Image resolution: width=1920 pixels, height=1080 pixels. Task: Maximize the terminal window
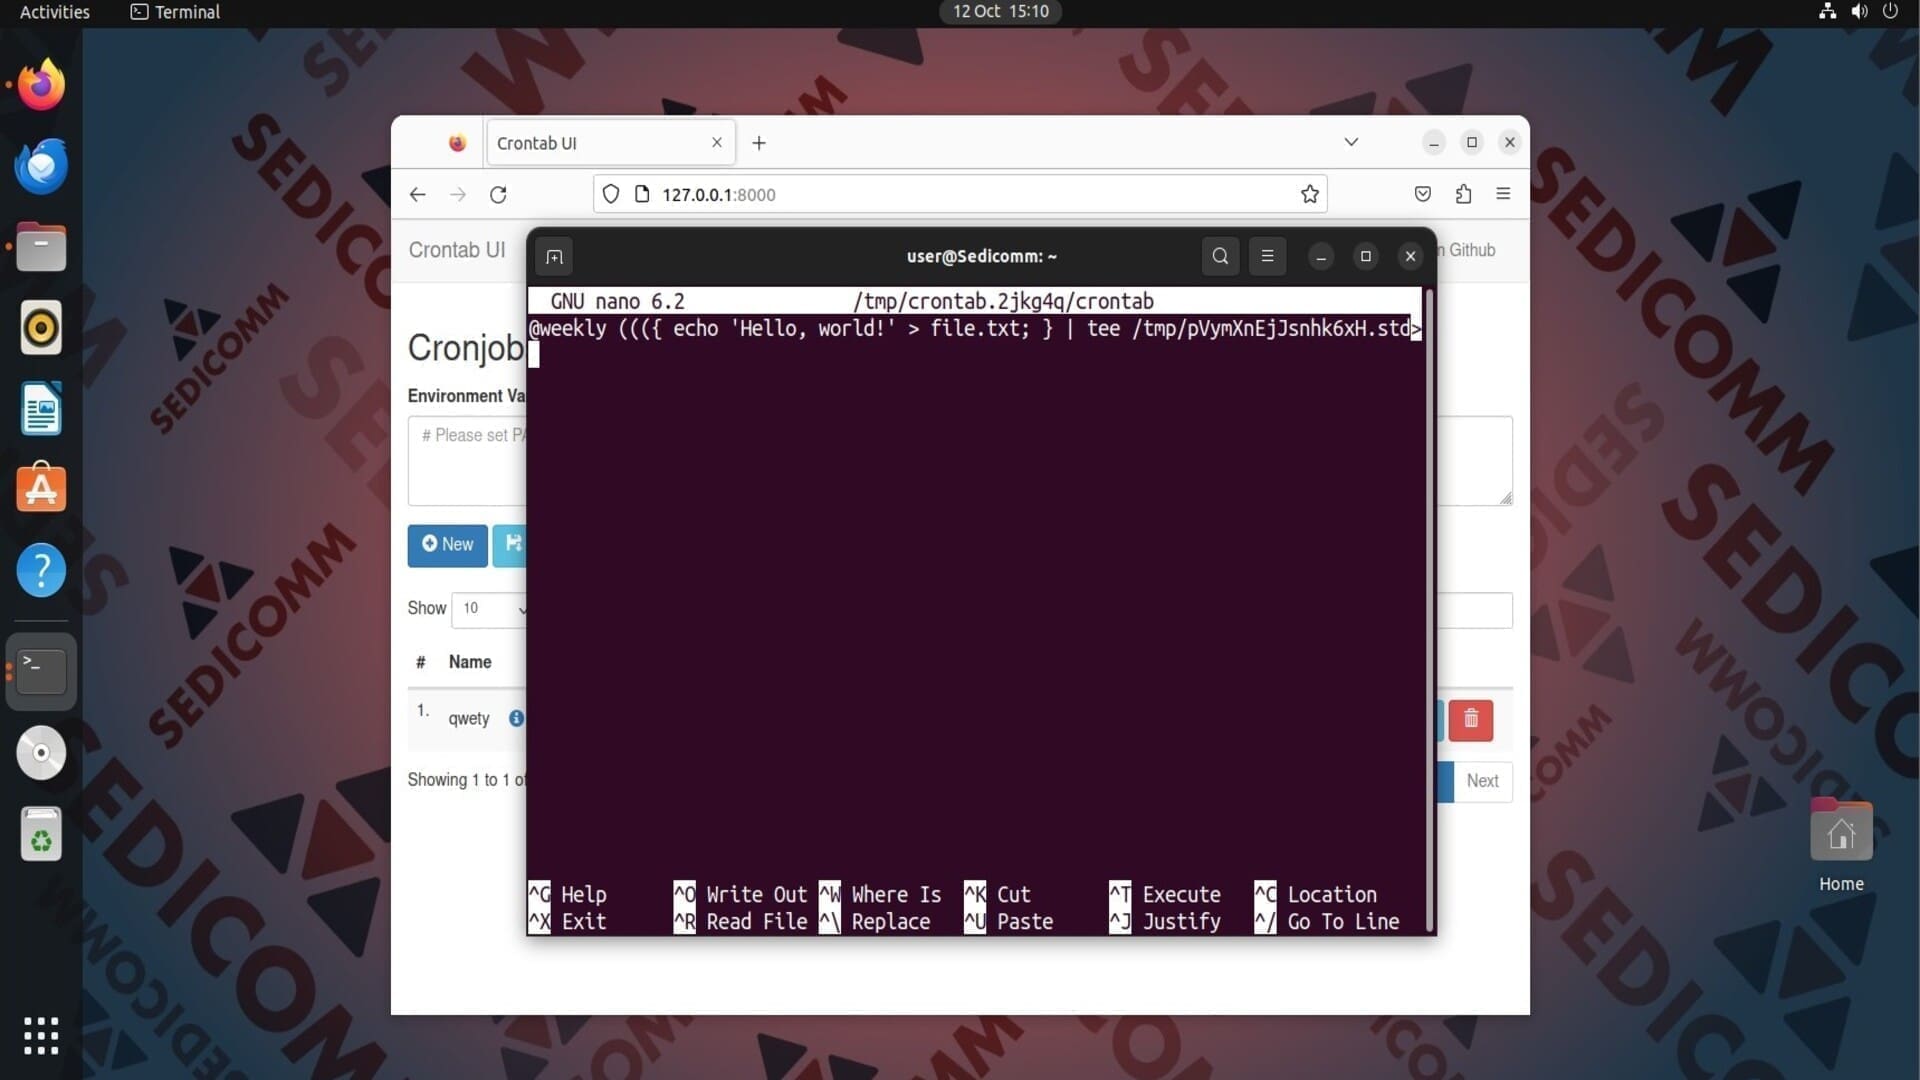pos(1366,256)
